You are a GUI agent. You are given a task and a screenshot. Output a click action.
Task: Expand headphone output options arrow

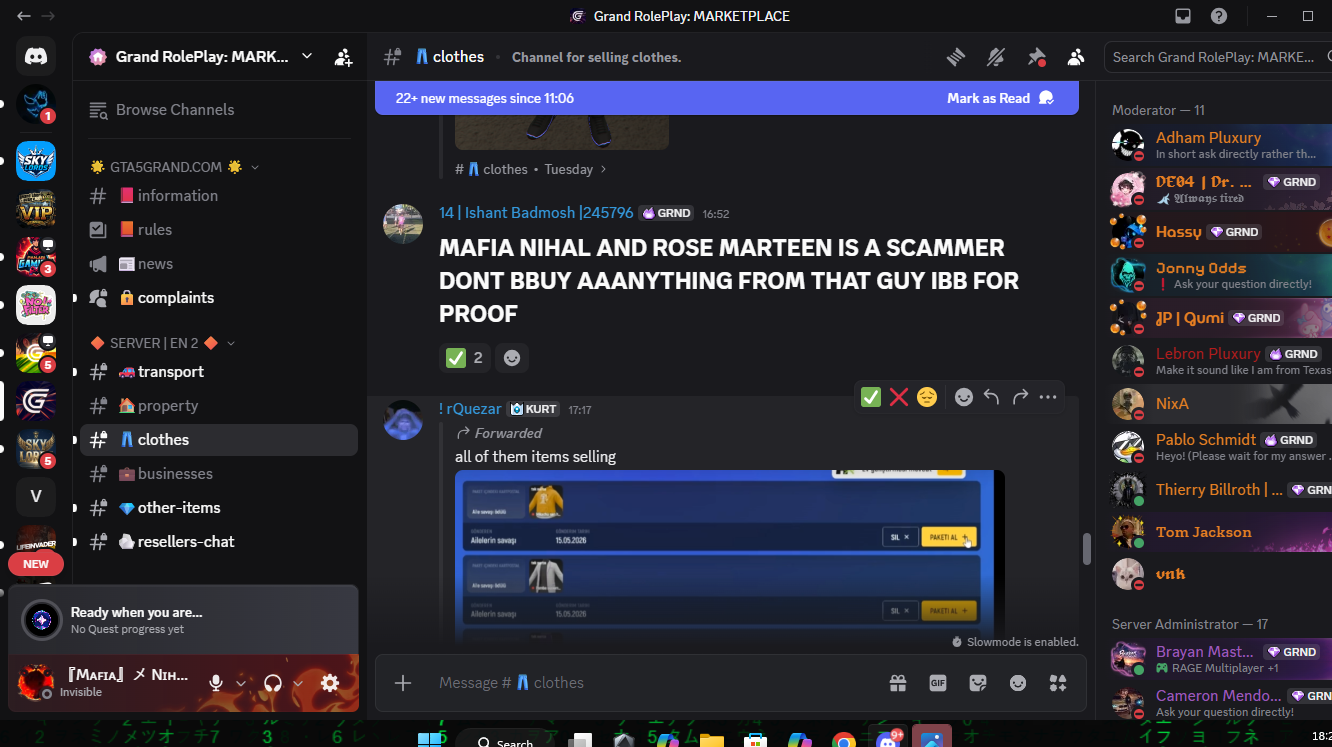click(298, 683)
